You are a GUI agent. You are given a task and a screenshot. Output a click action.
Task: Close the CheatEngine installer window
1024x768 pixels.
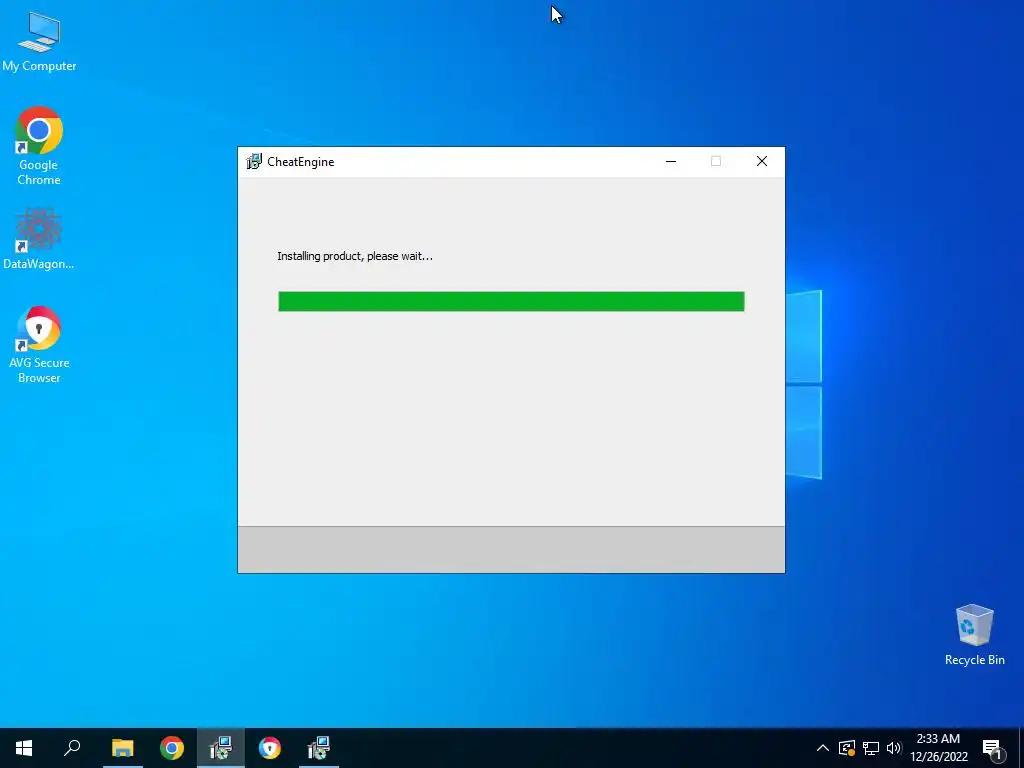pos(761,161)
